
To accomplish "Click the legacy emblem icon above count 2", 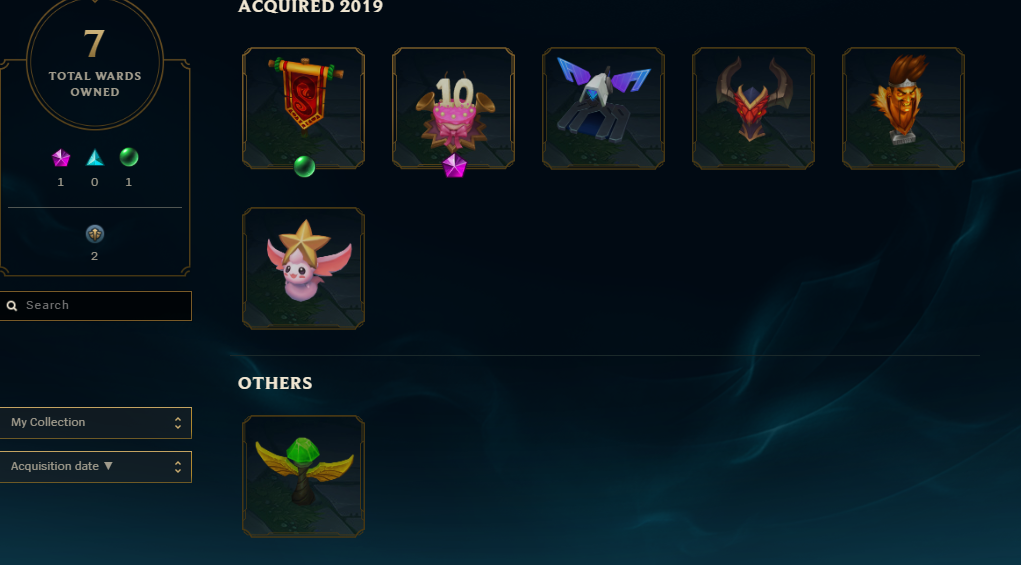I will [95, 234].
